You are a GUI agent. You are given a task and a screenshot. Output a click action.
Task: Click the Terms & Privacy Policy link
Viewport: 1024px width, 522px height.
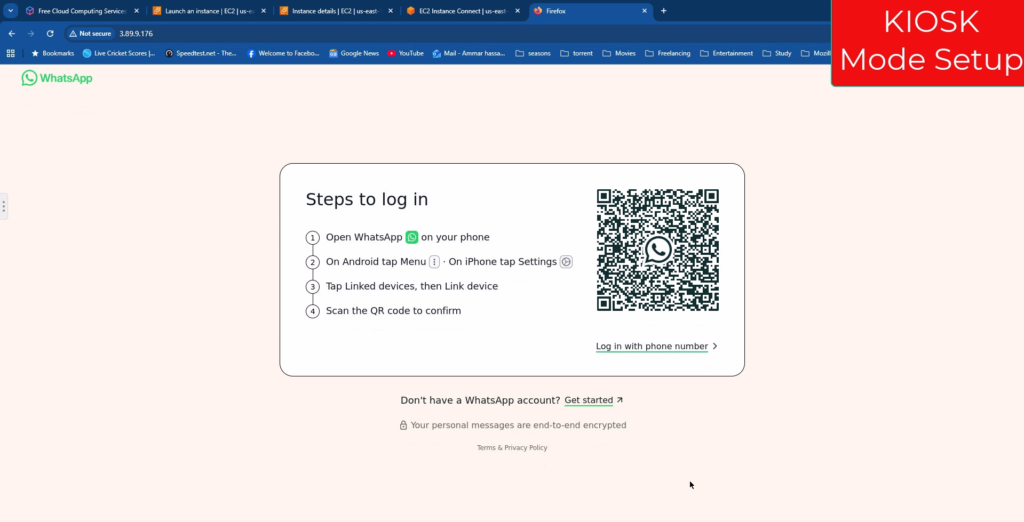[x=512, y=448]
